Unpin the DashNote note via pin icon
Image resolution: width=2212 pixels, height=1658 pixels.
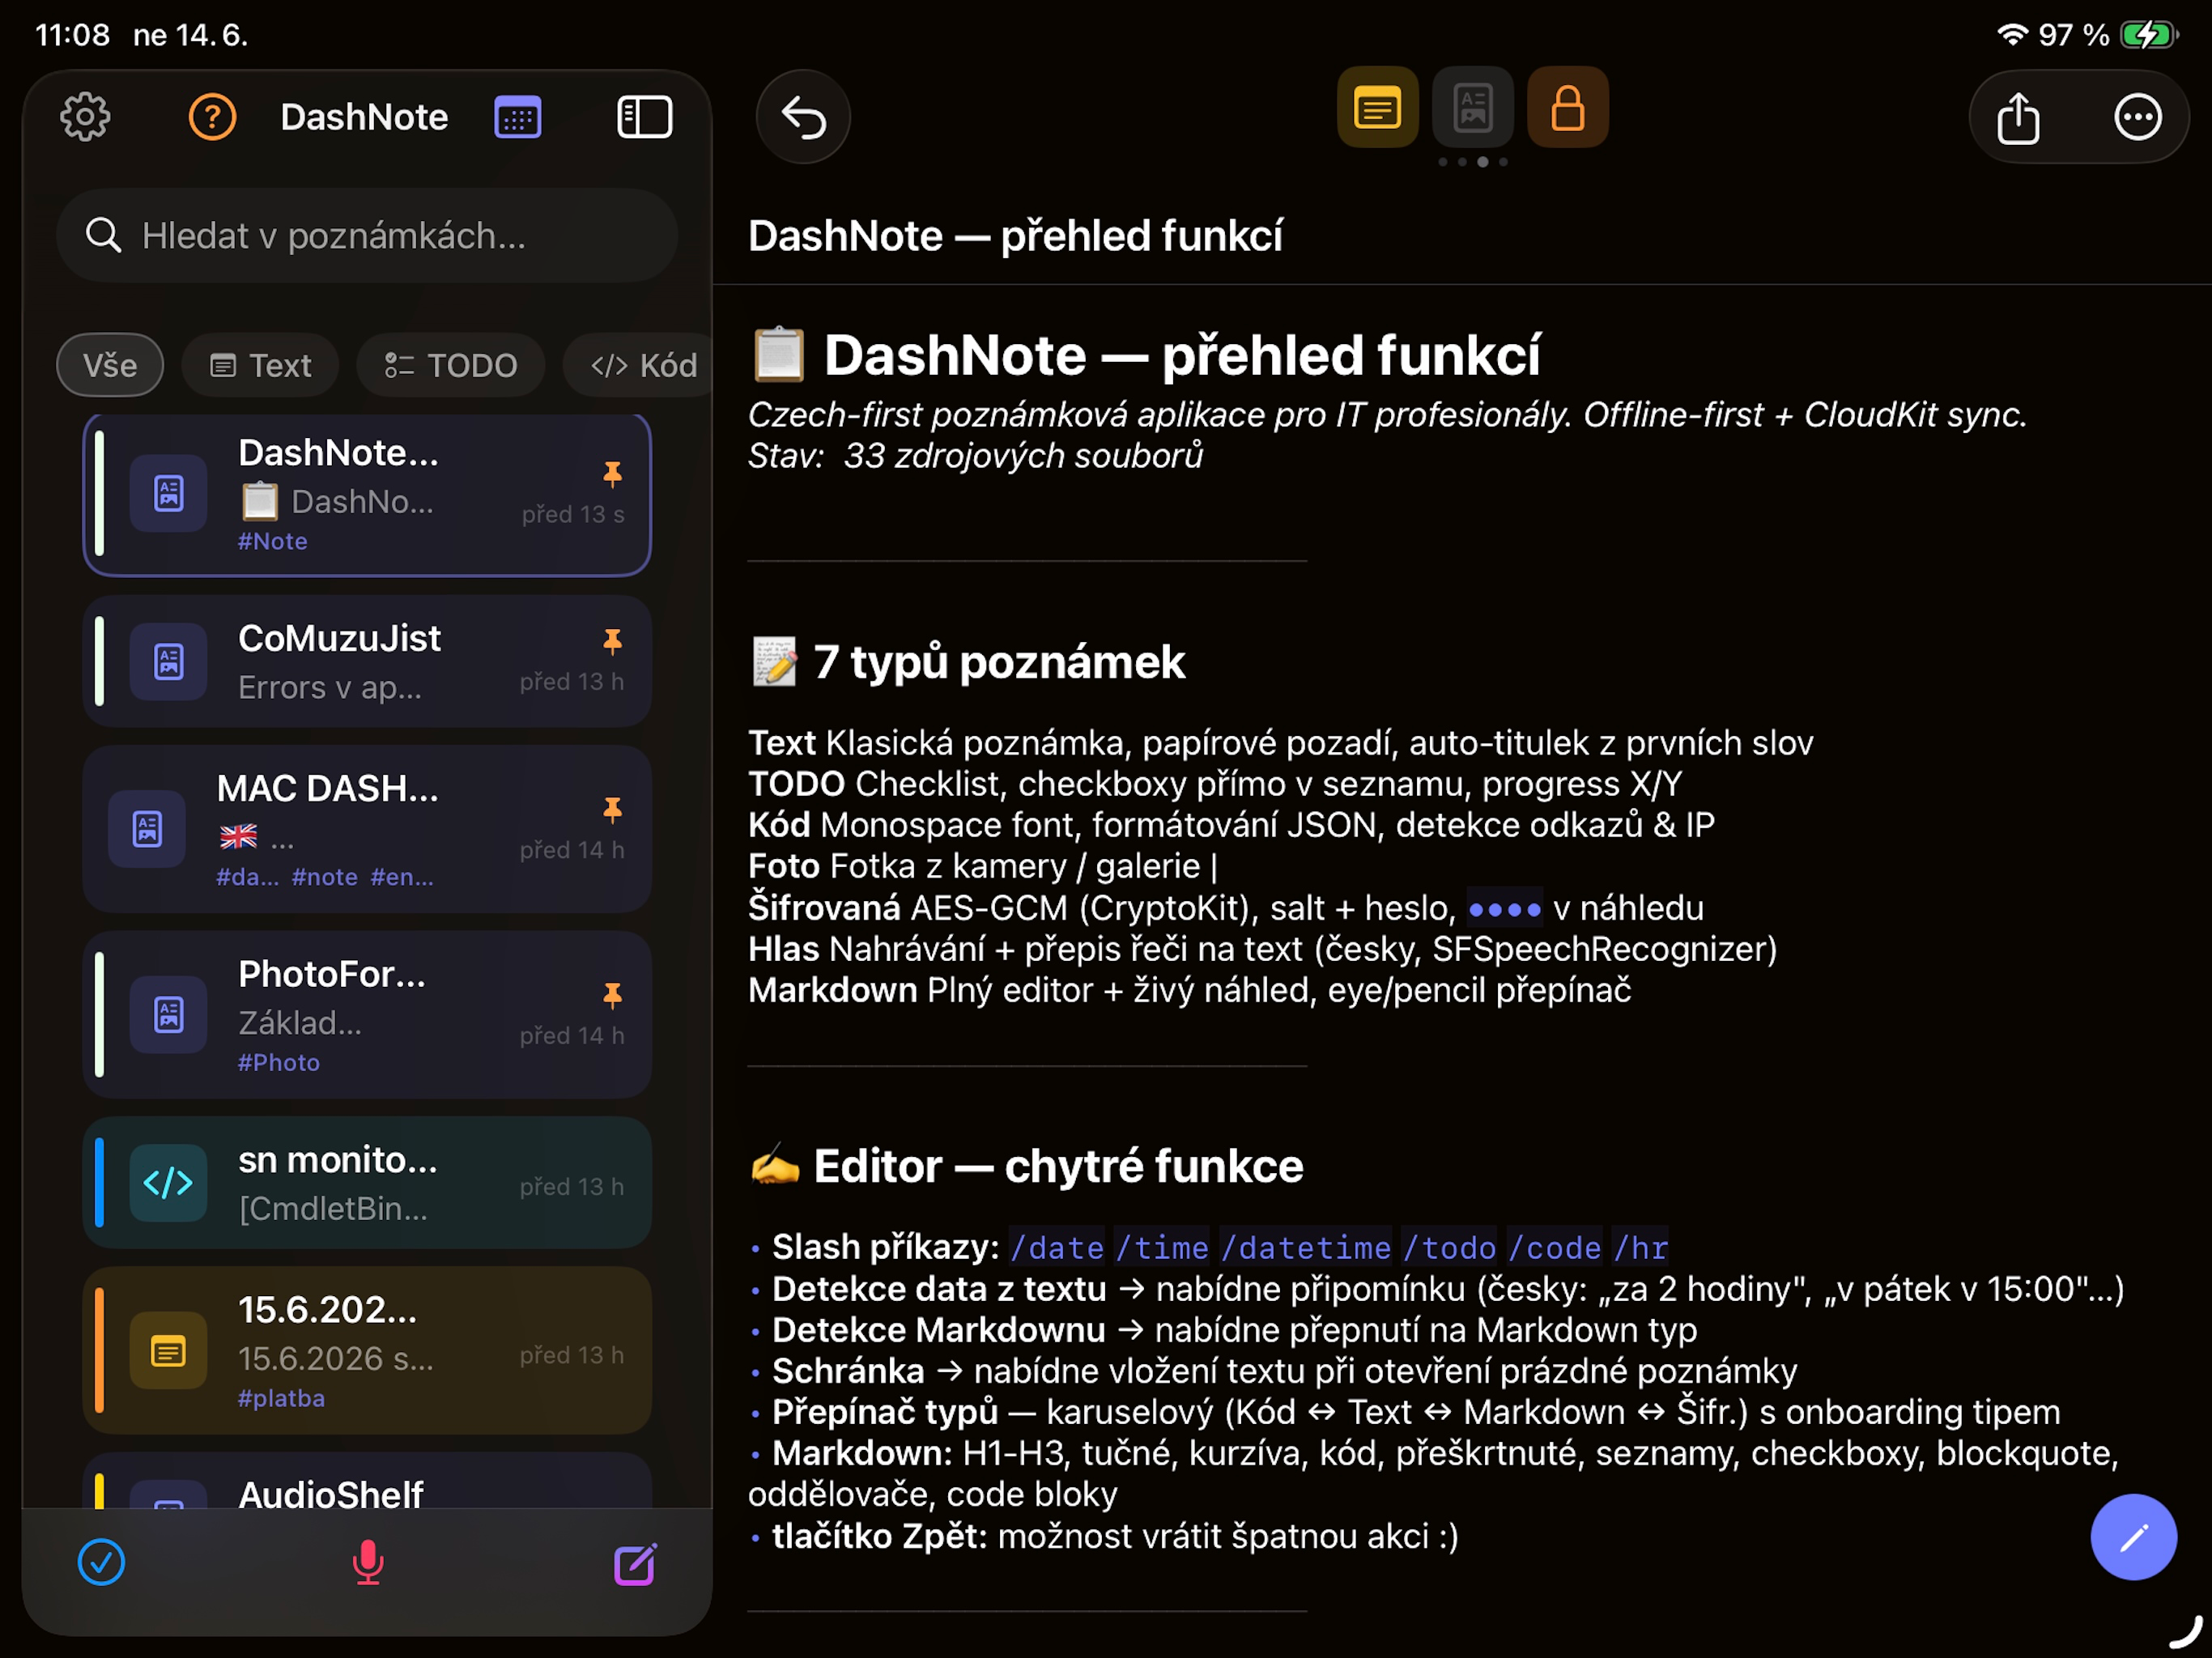[612, 474]
